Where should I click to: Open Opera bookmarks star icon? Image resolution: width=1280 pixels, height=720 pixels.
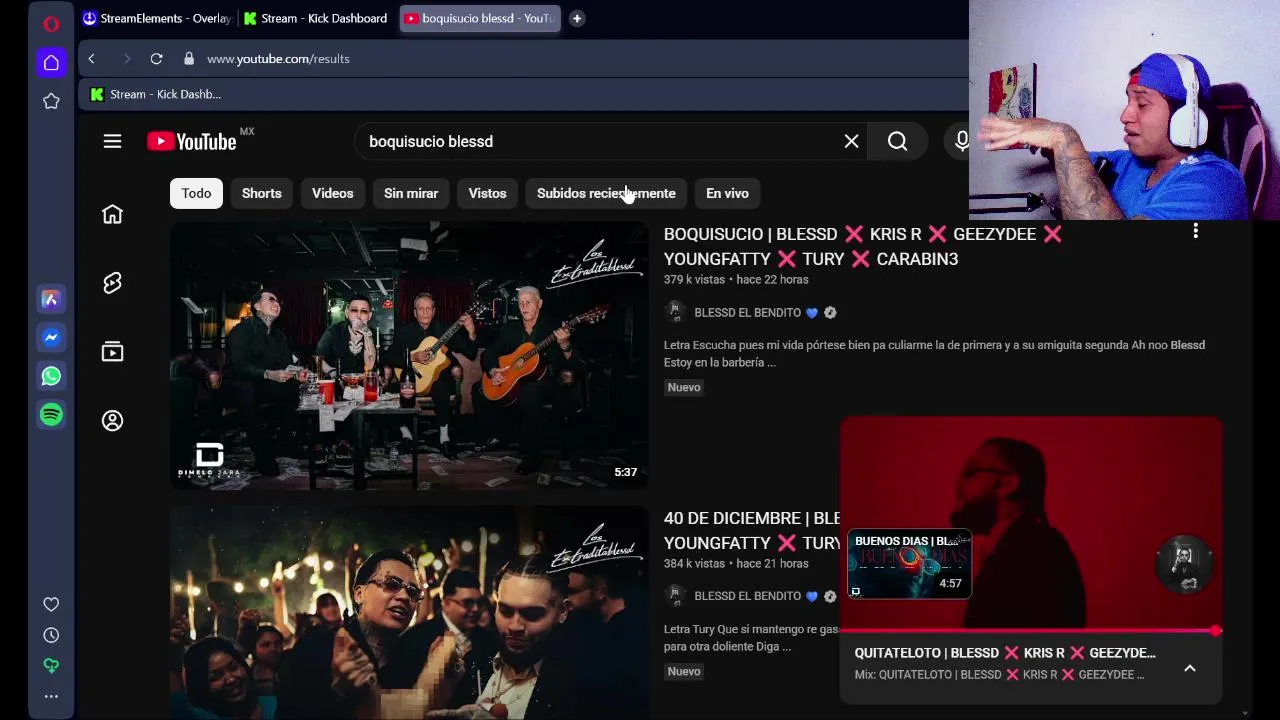point(51,101)
